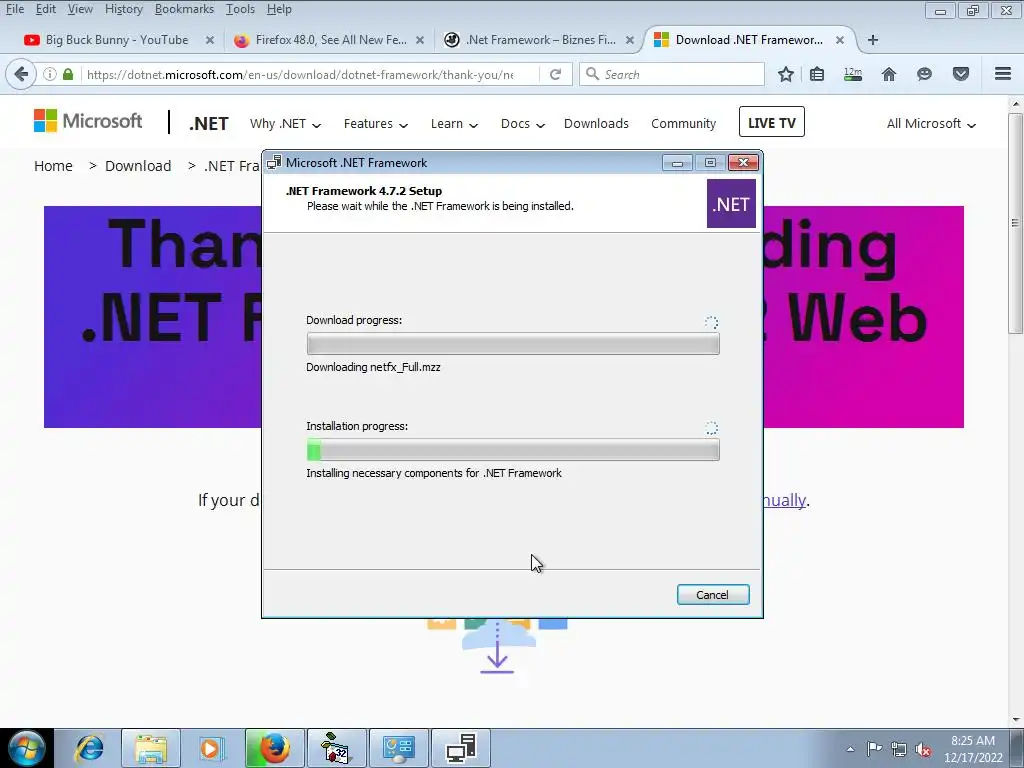This screenshot has width=1024, height=768.
Task: Click the network tray icon
Action: [899, 749]
